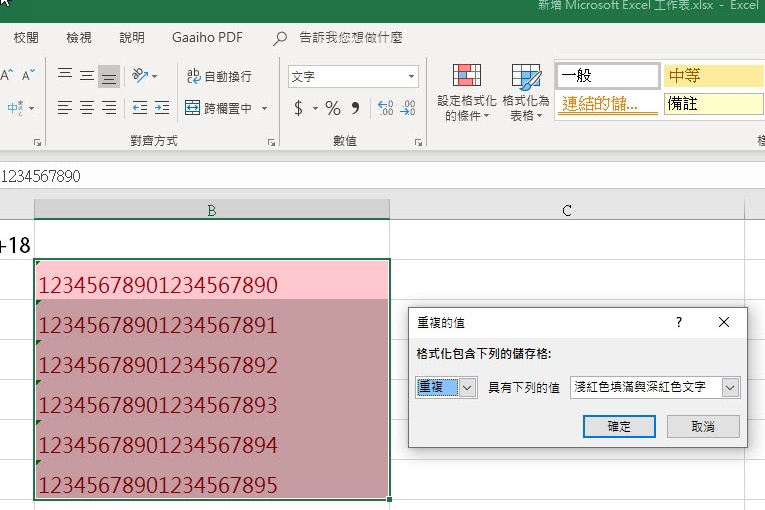Select cell containing 12345678901234567890

[x=212, y=280]
